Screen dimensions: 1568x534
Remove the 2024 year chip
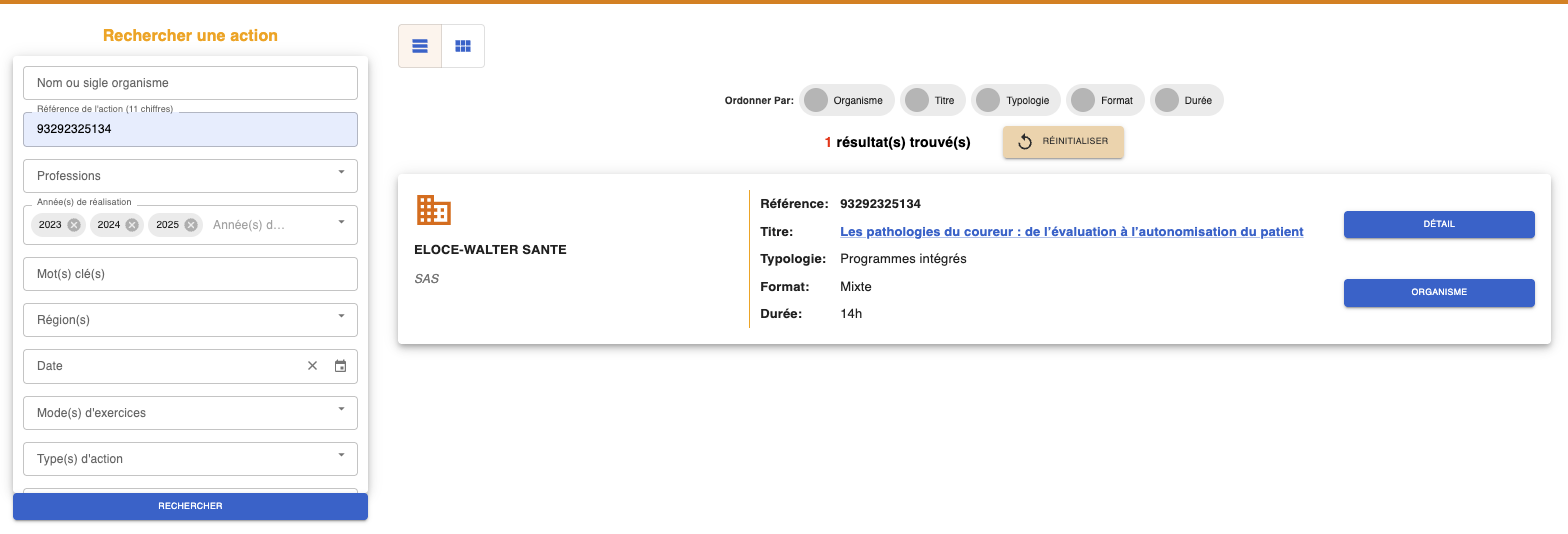click(x=132, y=225)
